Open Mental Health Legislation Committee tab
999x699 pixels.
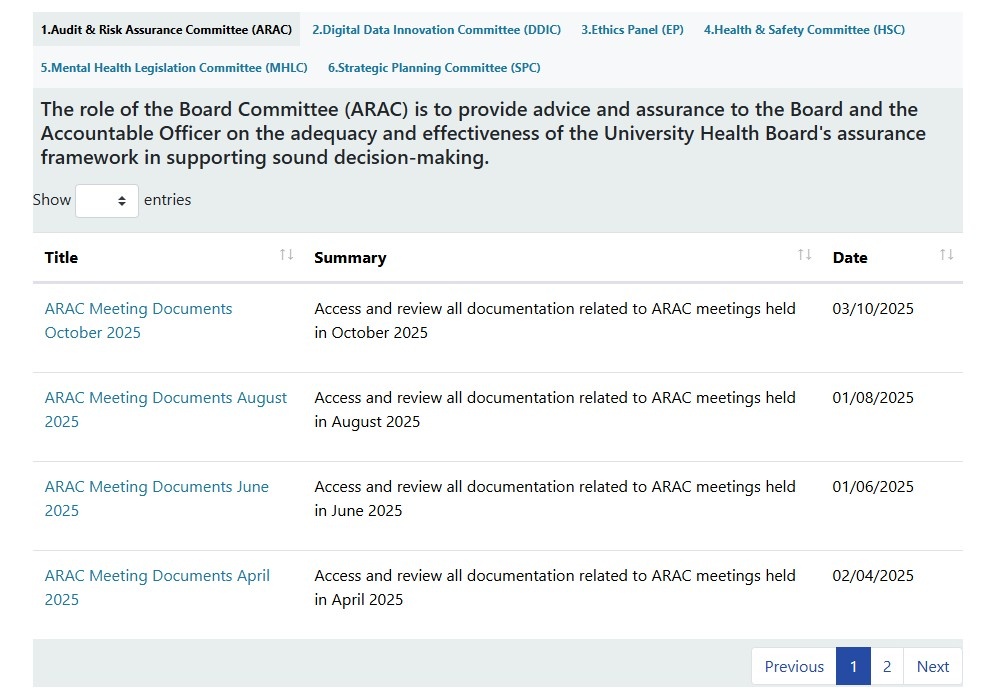[x=174, y=68]
